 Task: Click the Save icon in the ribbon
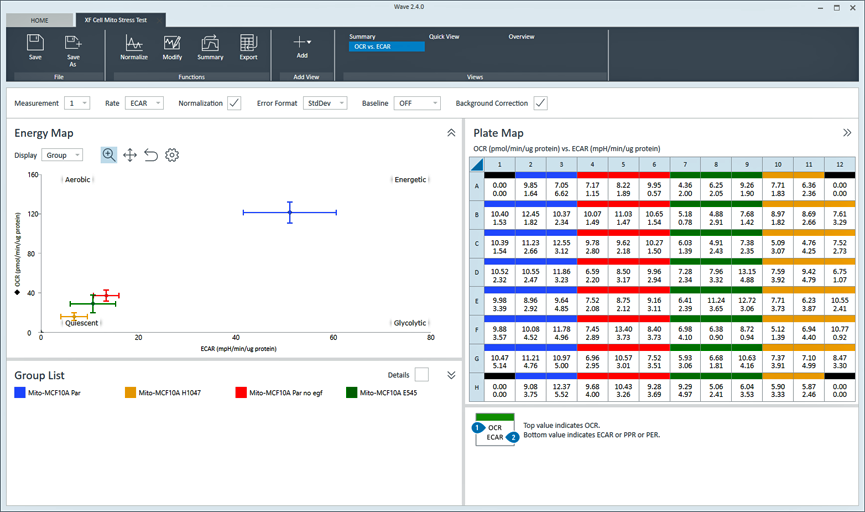[35, 43]
